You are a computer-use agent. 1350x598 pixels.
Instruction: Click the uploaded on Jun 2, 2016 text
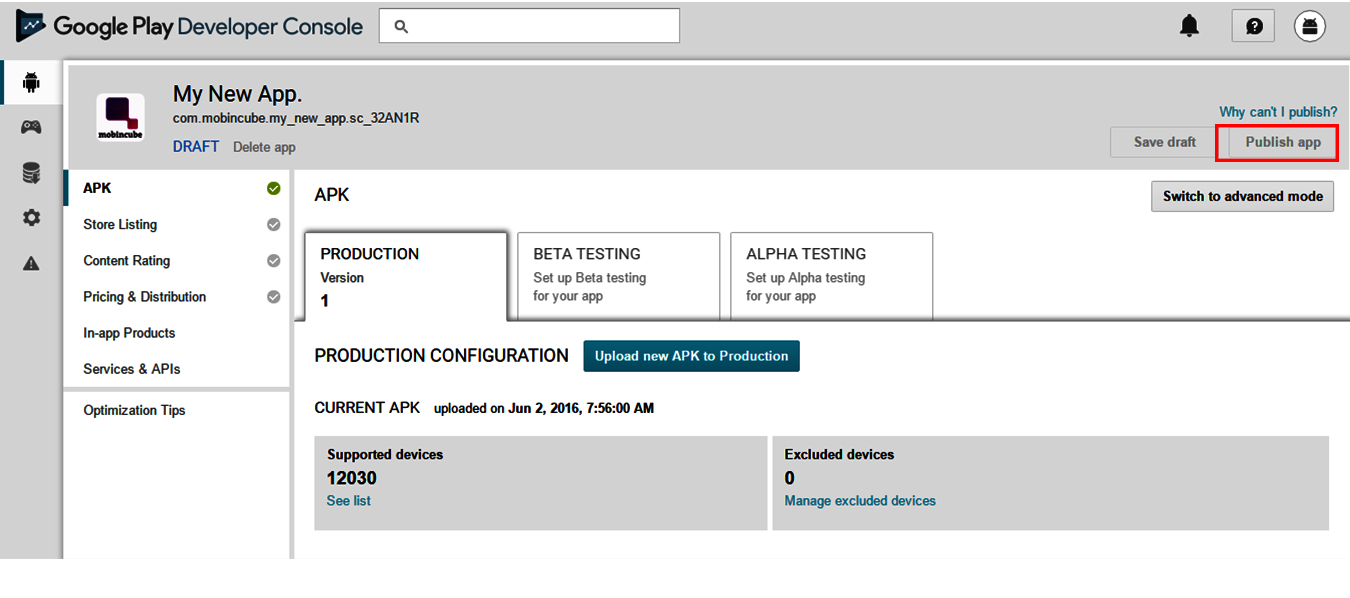click(544, 408)
